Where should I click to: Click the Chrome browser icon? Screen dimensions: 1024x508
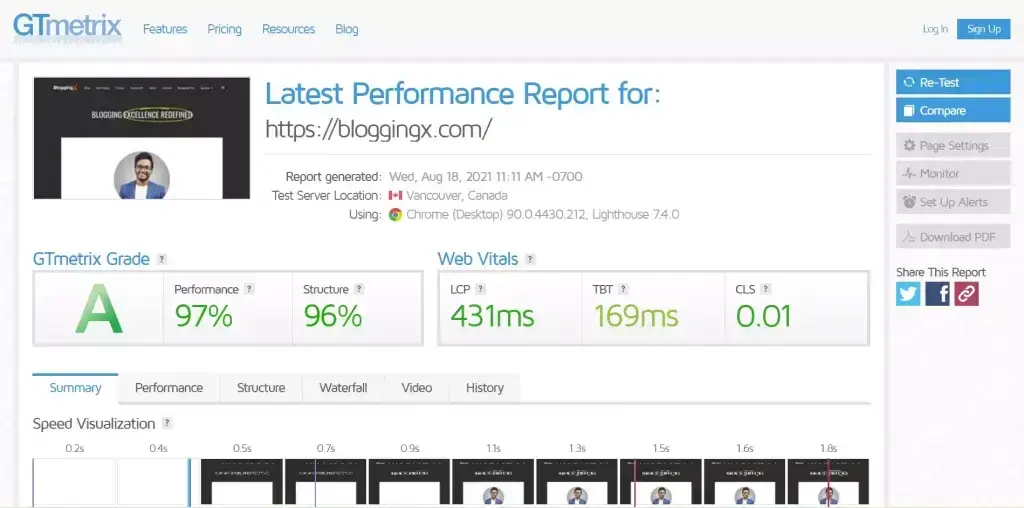pyautogui.click(x=395, y=214)
